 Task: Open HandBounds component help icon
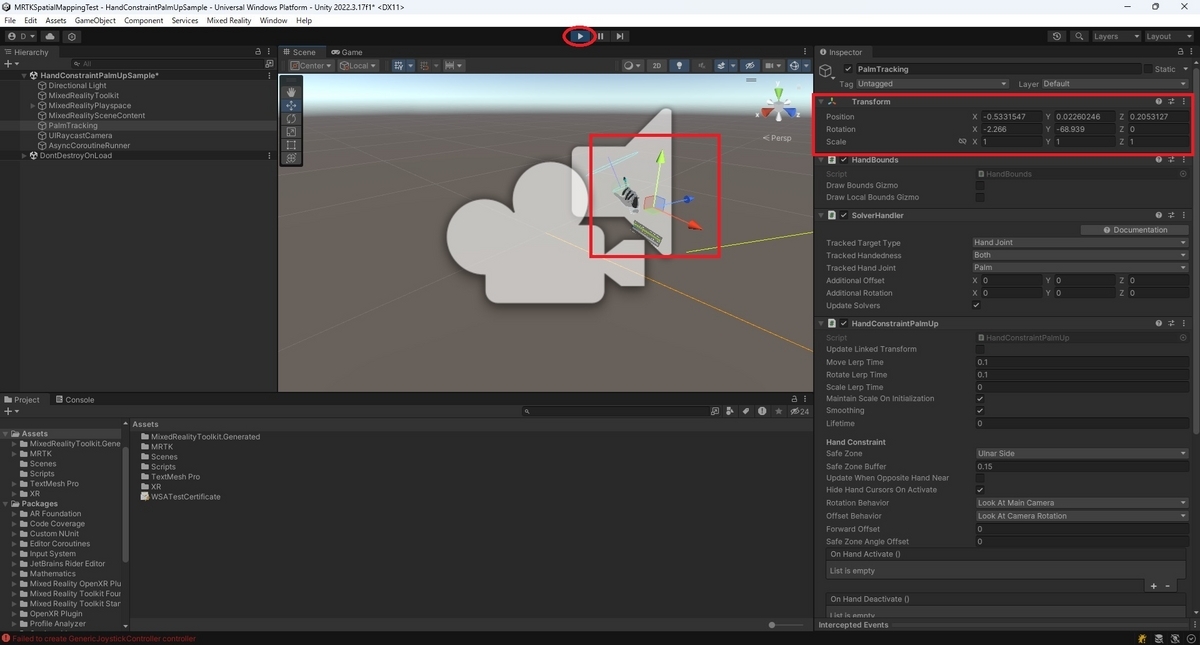(1159, 160)
